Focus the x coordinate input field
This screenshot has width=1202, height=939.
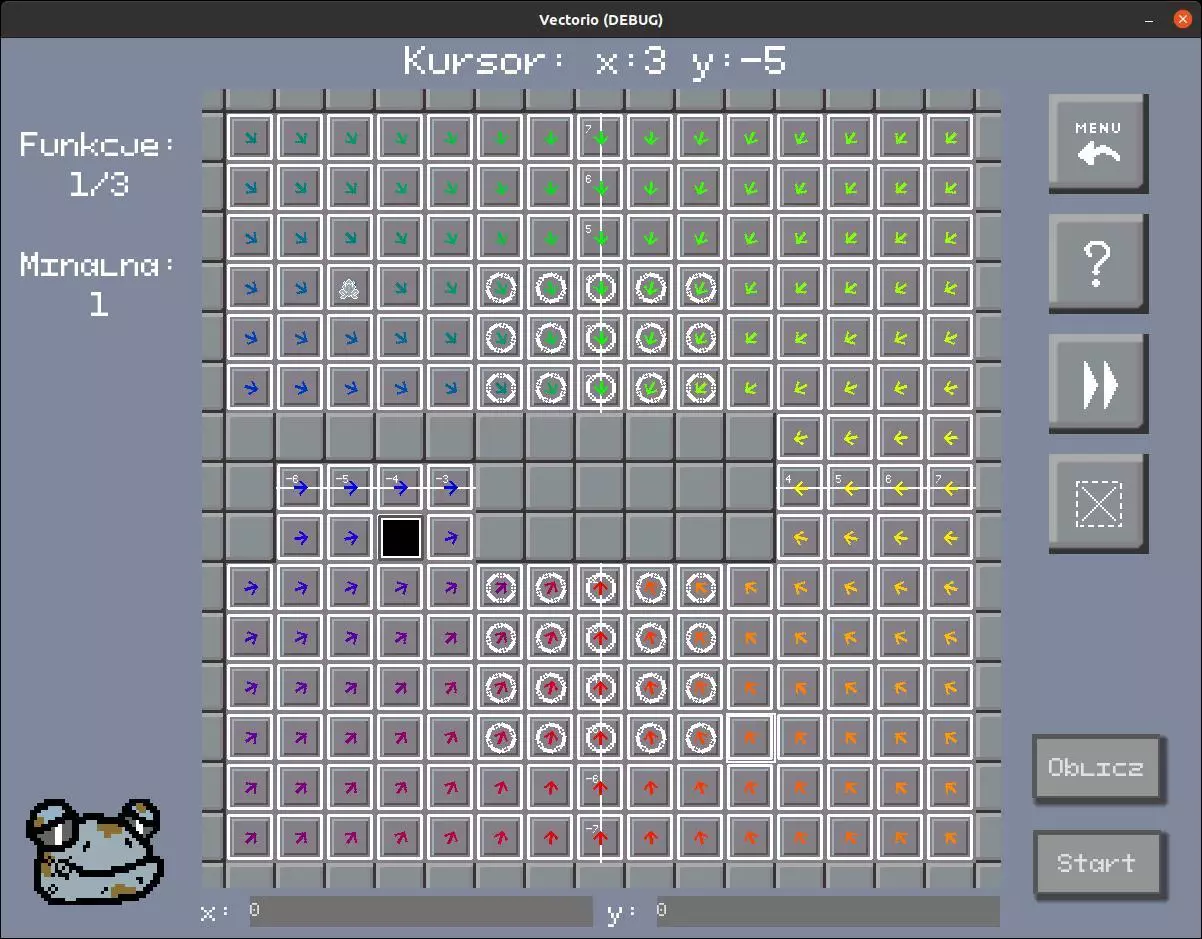420,911
